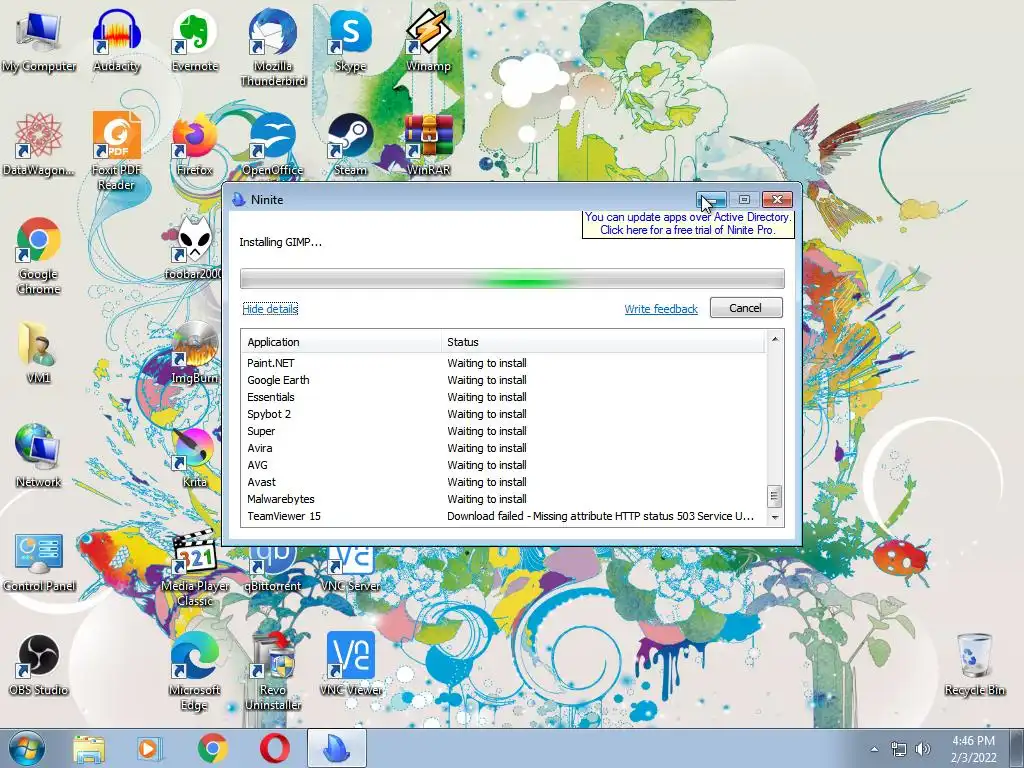Select the Mozilla Thunderbird shortcut

point(273,47)
